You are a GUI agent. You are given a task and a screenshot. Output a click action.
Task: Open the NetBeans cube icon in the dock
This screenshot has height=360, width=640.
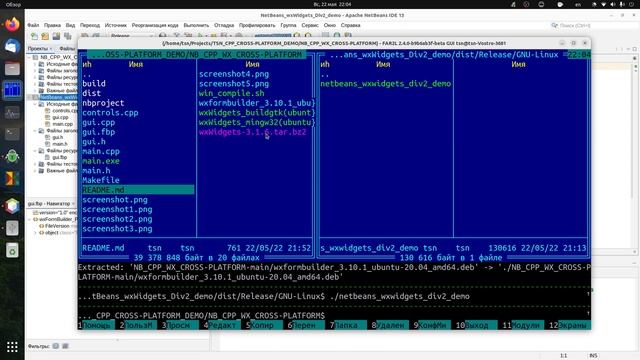12,206
